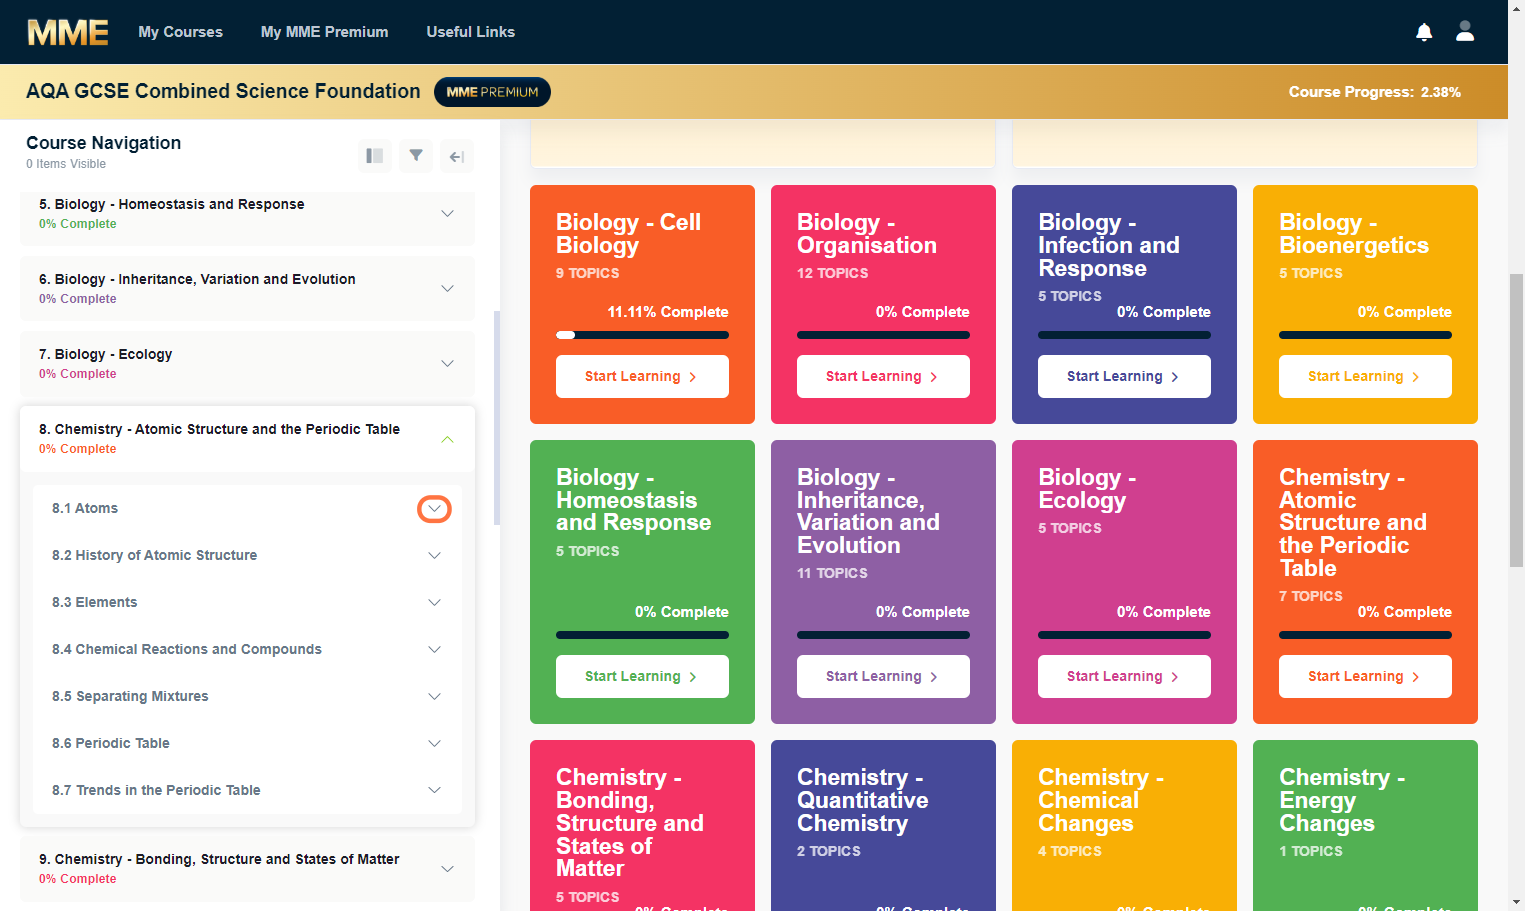Toggle the sidebar layout view icon
The height and width of the screenshot is (911, 1525).
click(x=375, y=156)
